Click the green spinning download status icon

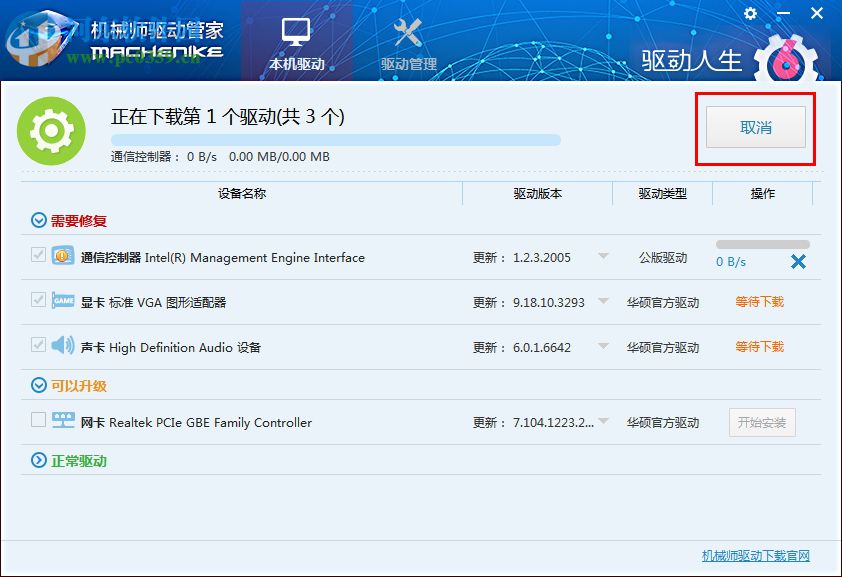(x=52, y=130)
